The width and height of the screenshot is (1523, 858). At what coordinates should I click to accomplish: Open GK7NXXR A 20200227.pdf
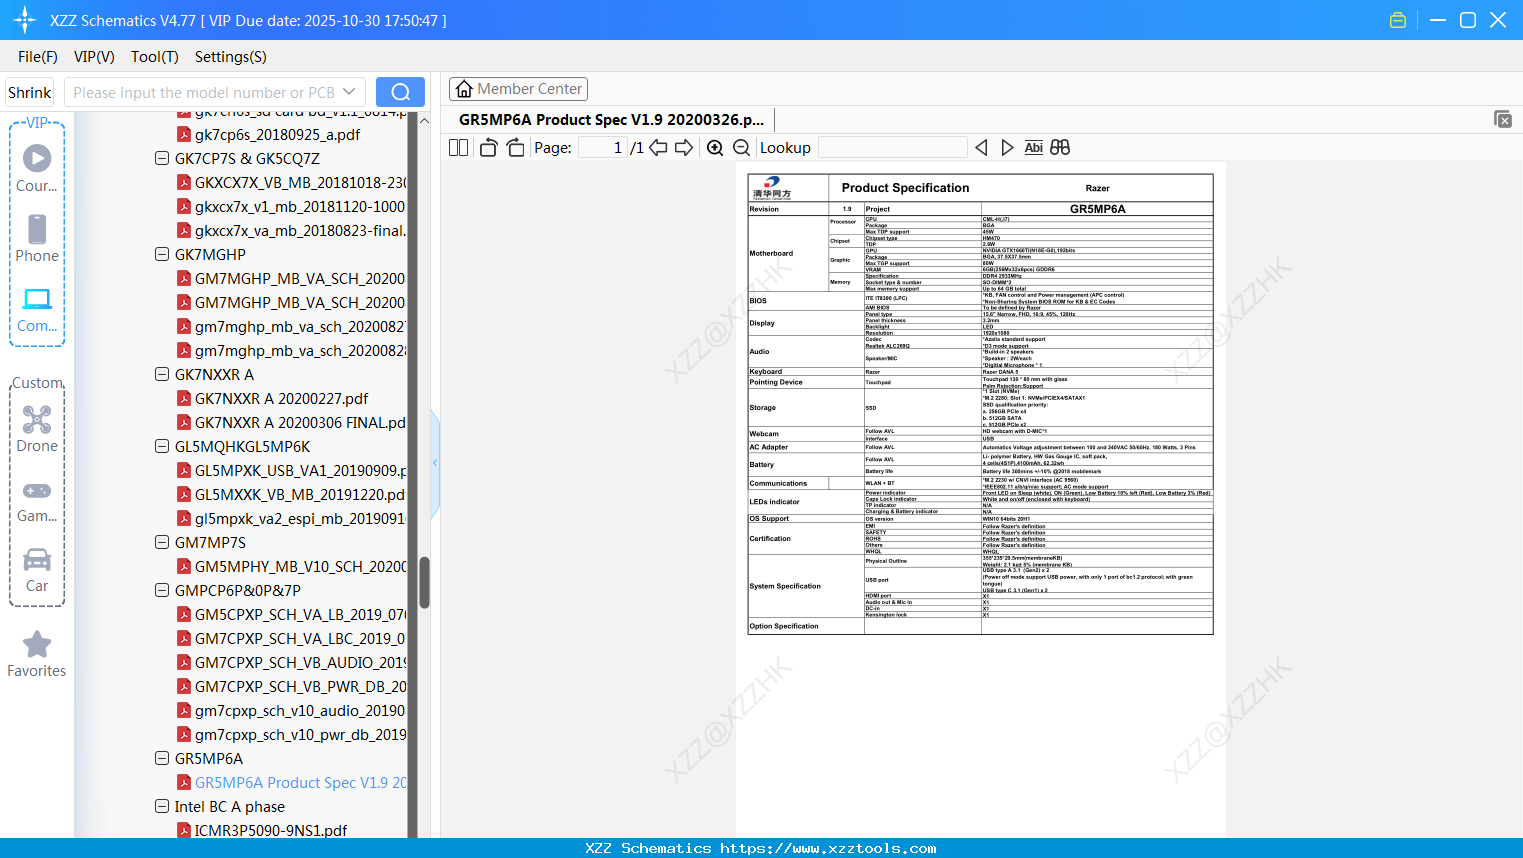(281, 398)
